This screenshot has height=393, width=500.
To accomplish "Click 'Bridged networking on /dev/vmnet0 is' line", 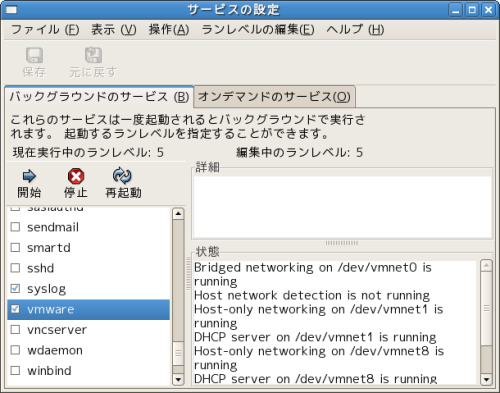I will (313, 267).
